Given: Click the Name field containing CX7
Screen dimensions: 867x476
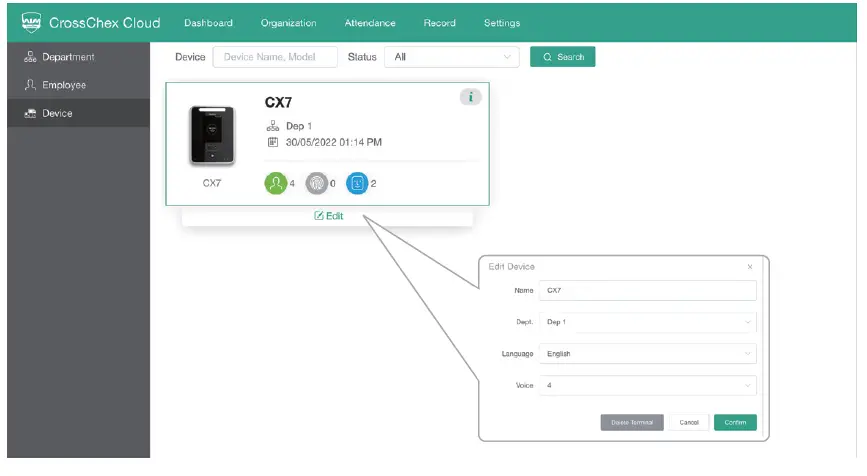Looking at the screenshot, I should (647, 290).
